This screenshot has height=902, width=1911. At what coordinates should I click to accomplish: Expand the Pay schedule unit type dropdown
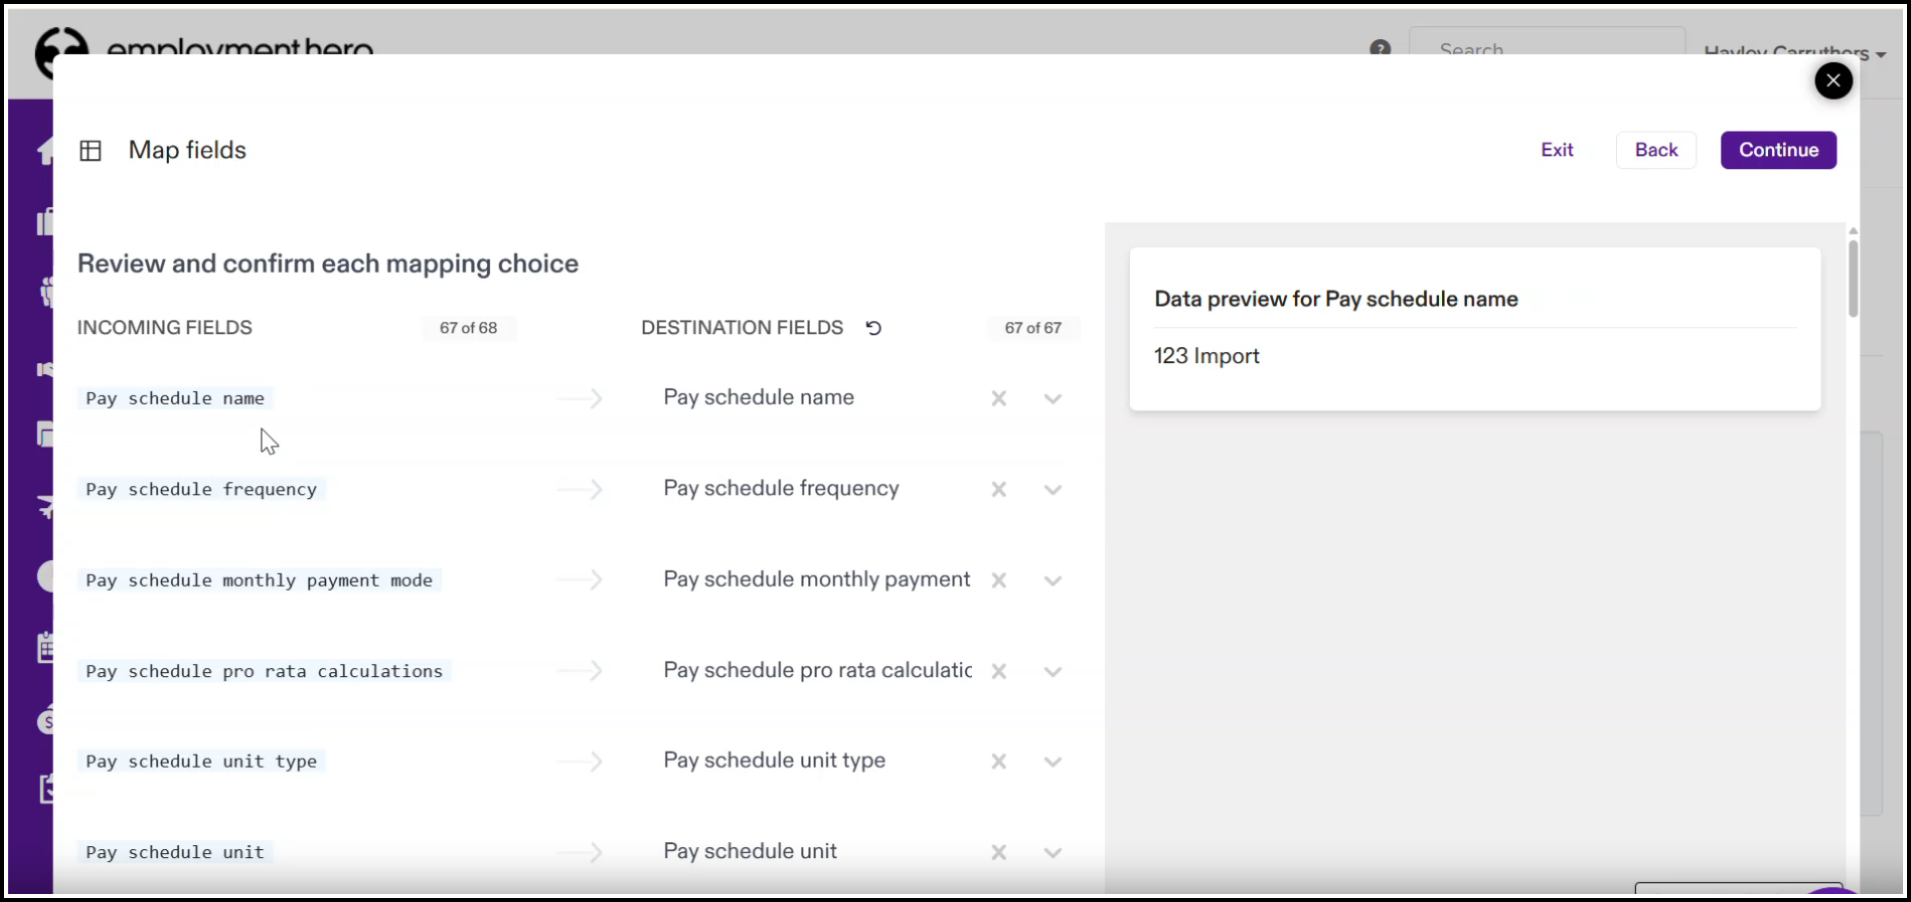(x=1052, y=762)
